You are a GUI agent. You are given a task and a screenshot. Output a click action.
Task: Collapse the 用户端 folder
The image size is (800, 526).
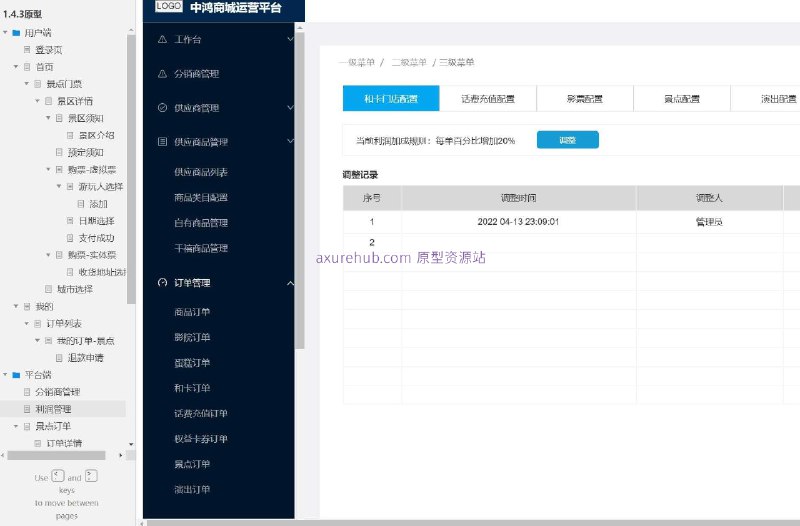(x=5, y=33)
